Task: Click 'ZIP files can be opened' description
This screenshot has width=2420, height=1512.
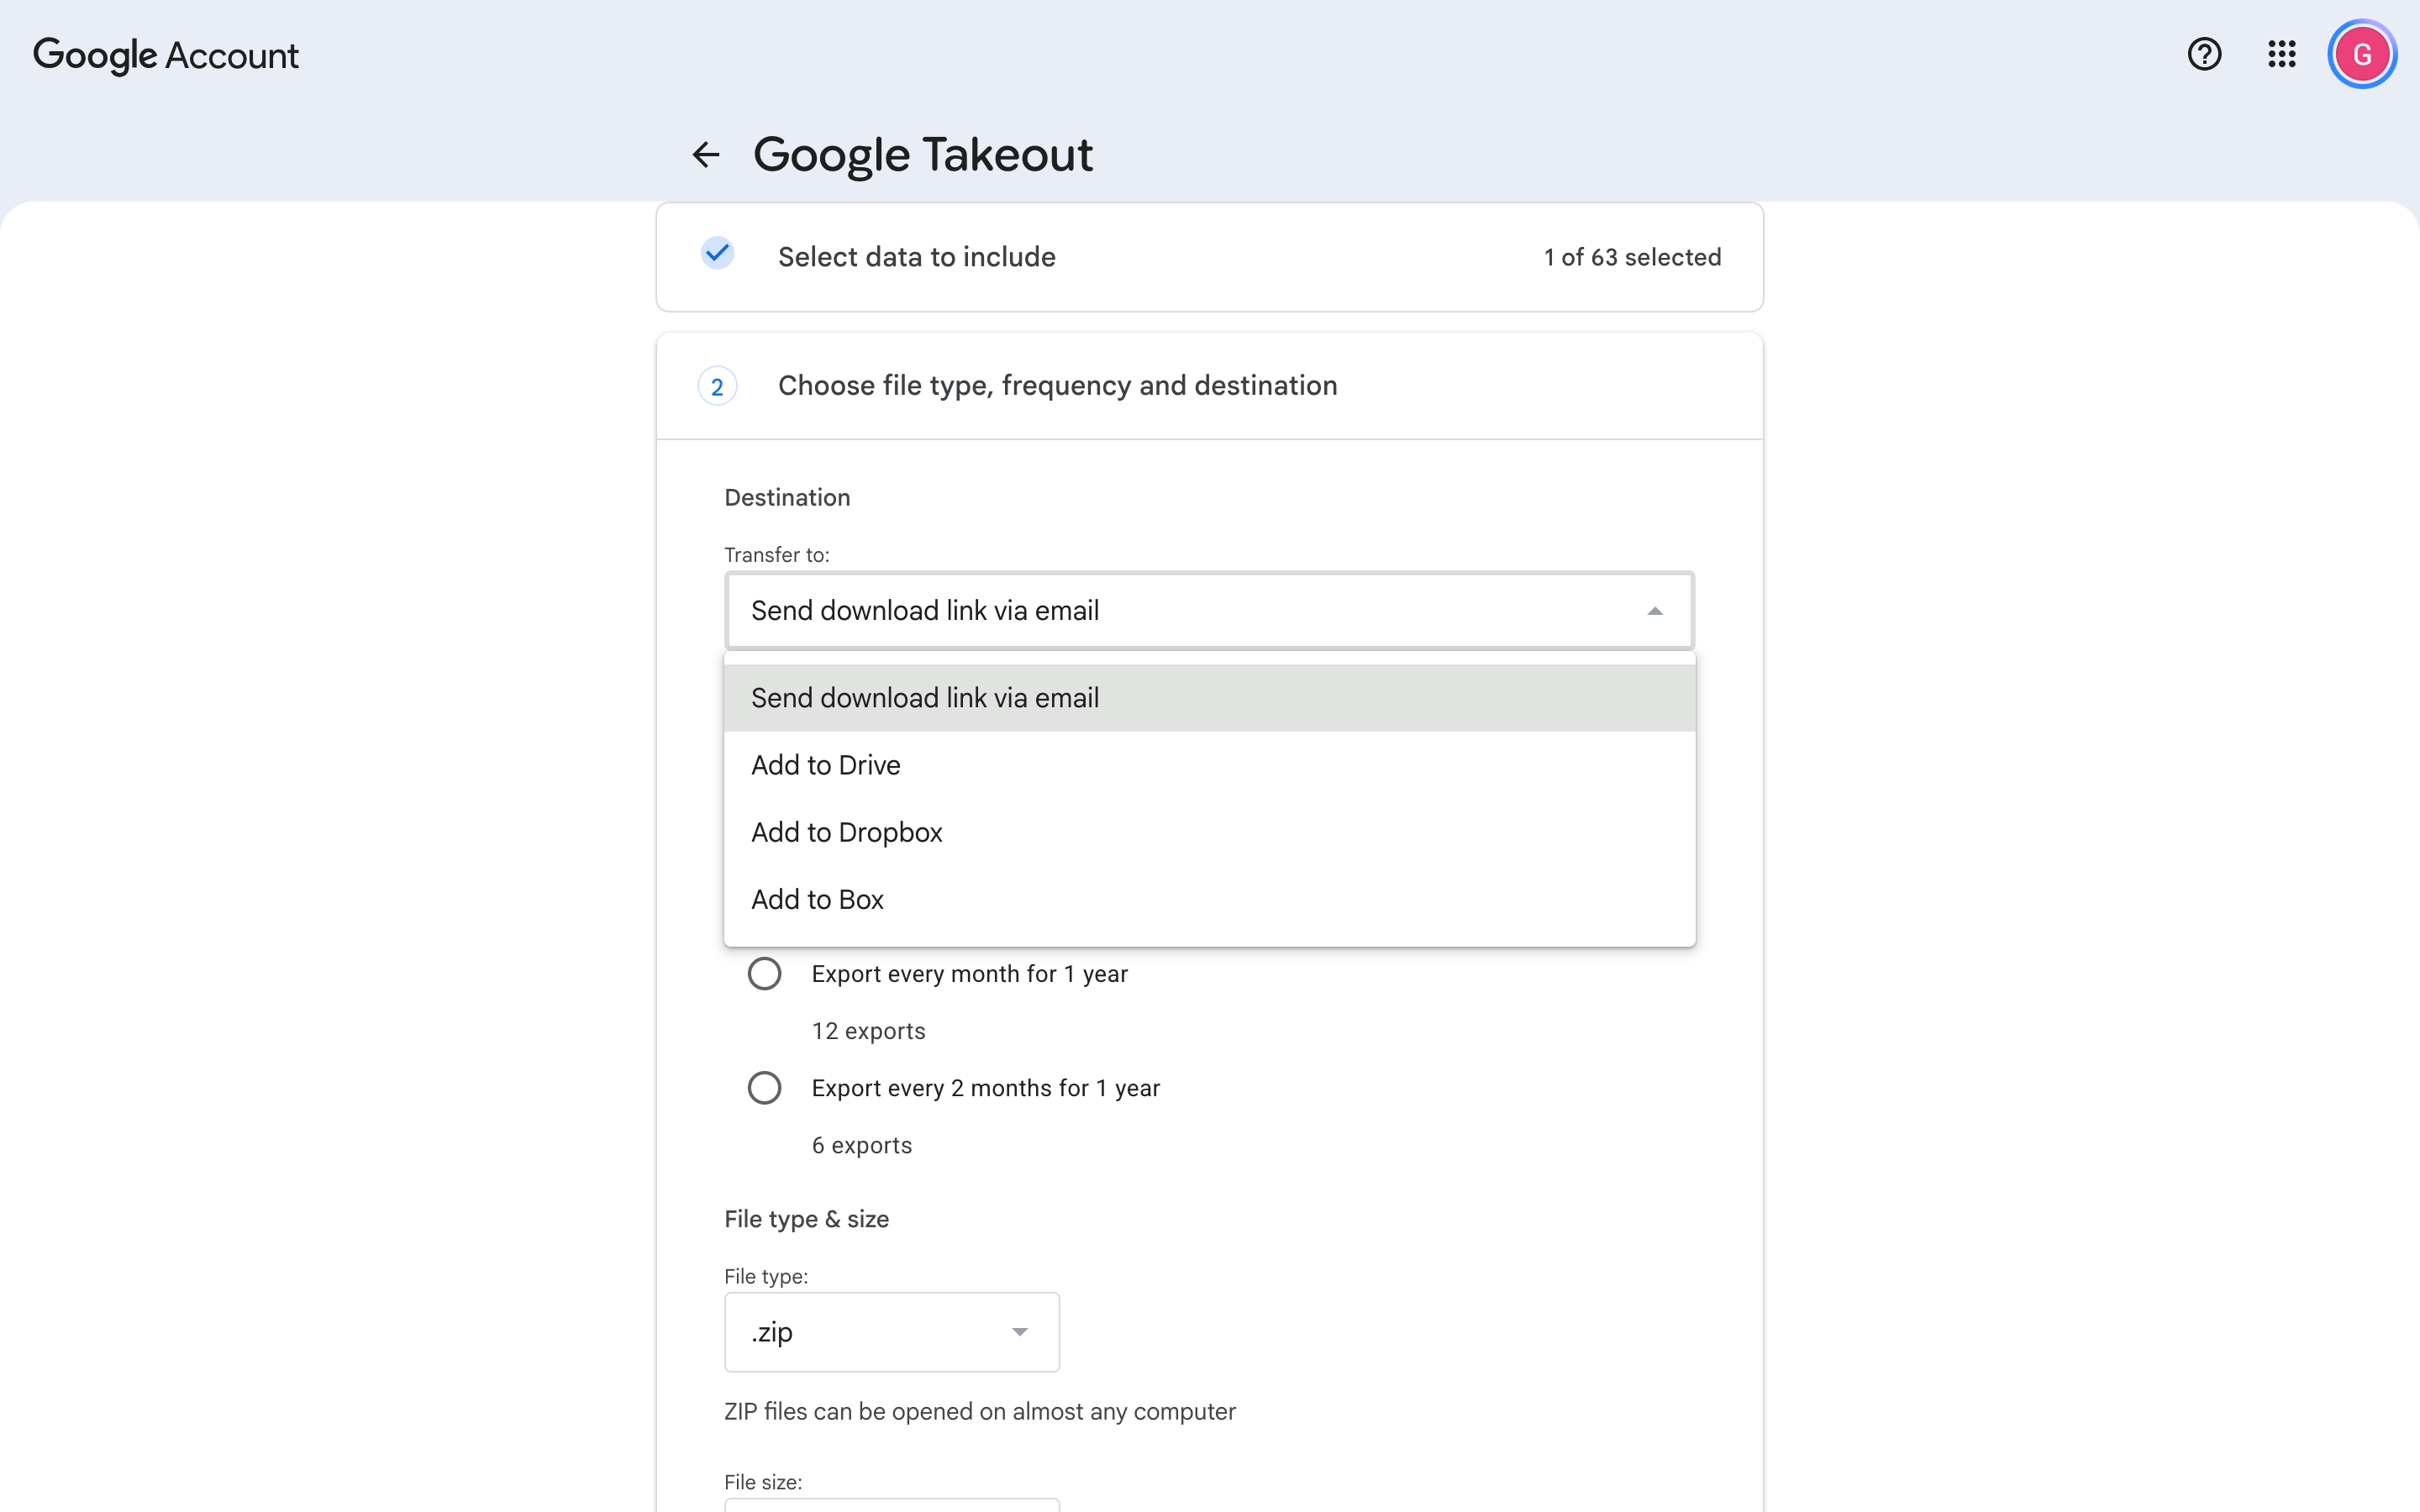Action: point(979,1412)
